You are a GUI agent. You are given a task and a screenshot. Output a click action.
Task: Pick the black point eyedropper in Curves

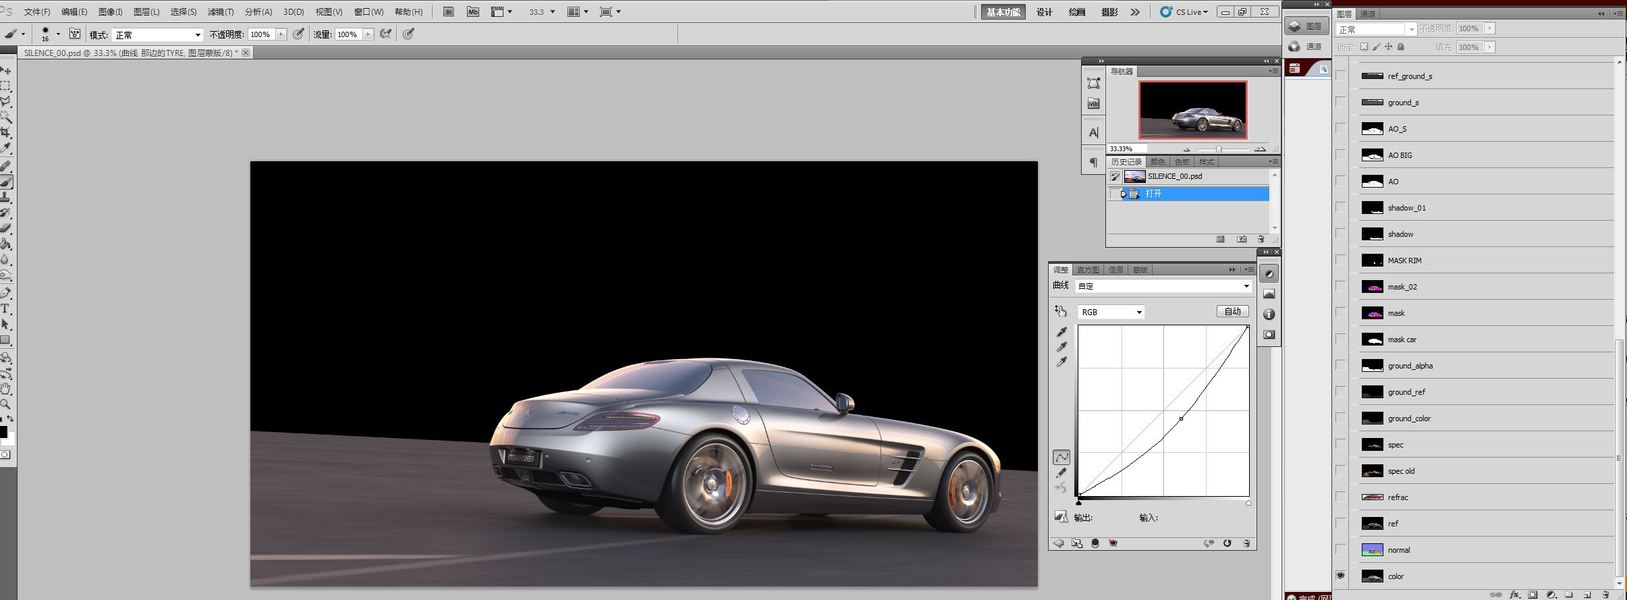pyautogui.click(x=1062, y=331)
